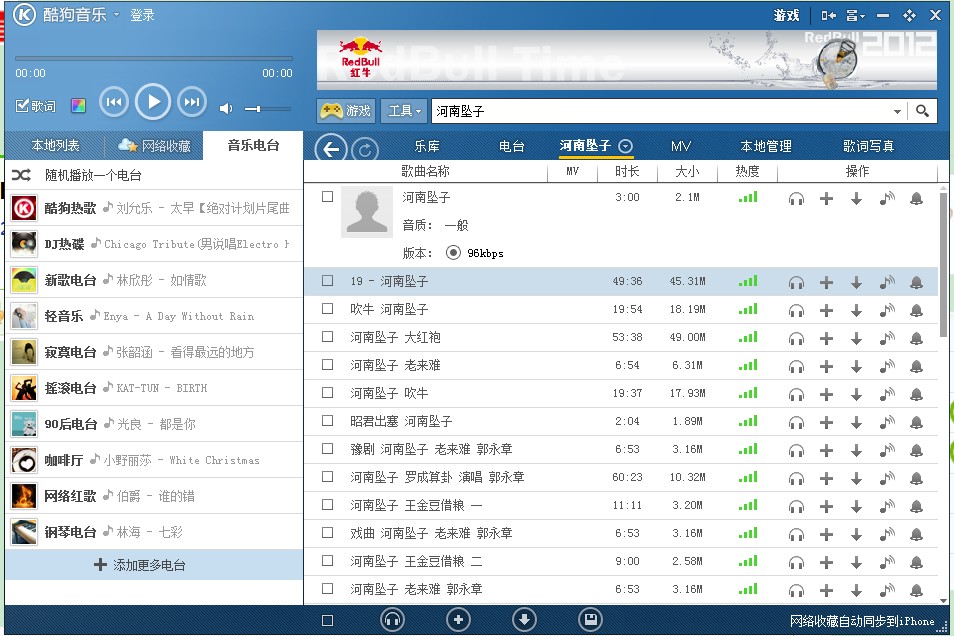Screen dimensions: 954x636
Task: Click 网络收藏自动同步到iPhone link
Action: tap(862, 621)
